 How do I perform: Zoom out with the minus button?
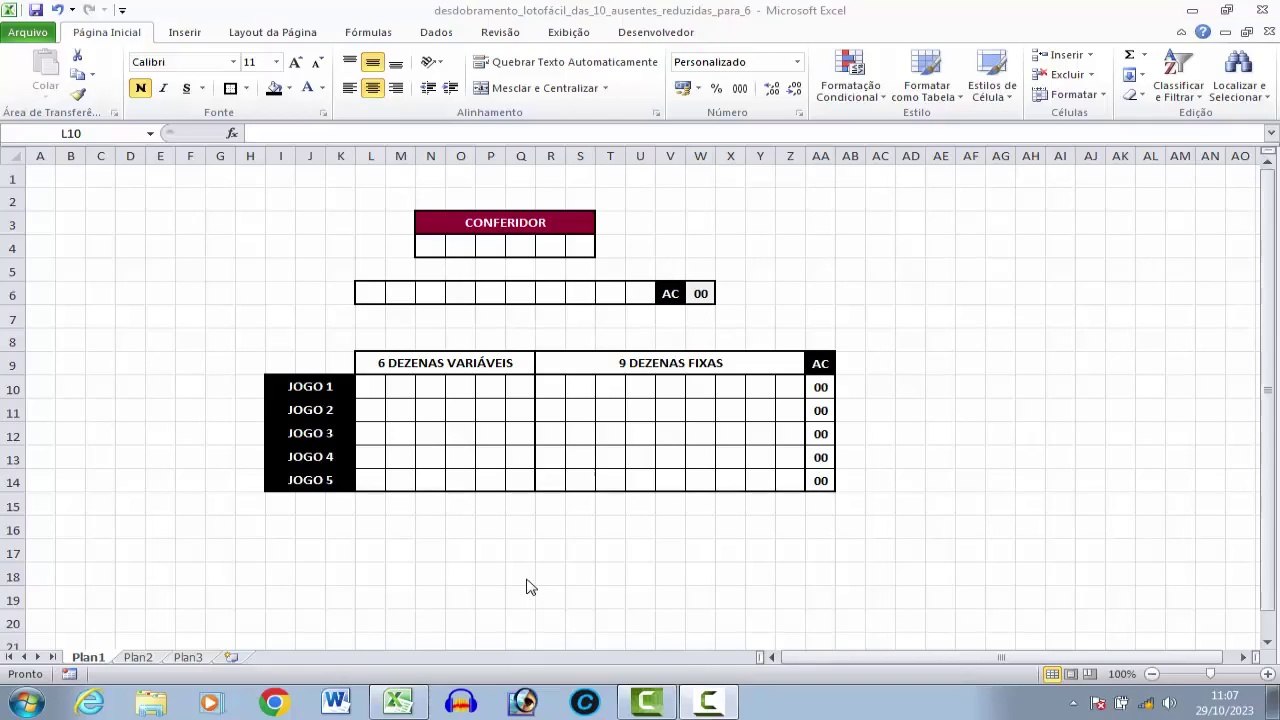tap(1152, 674)
